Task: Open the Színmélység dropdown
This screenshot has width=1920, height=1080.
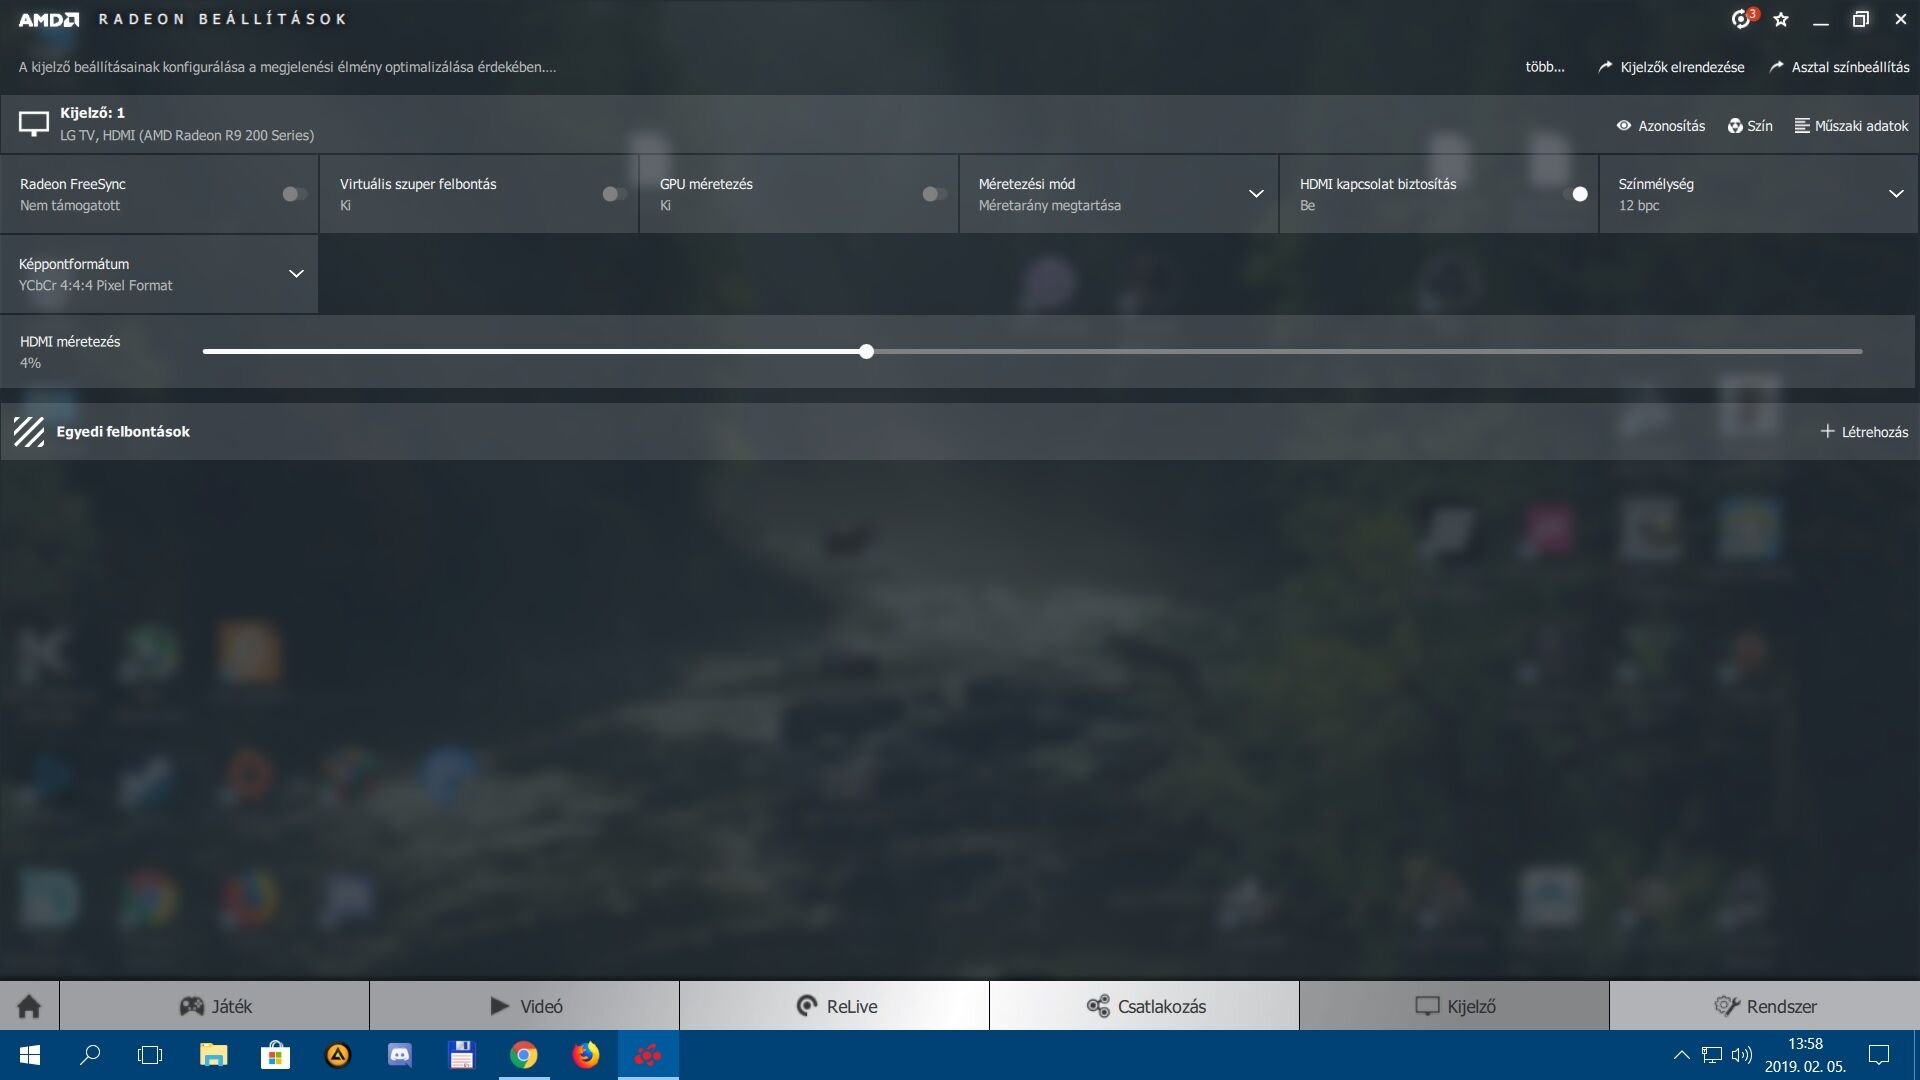Action: point(1895,194)
